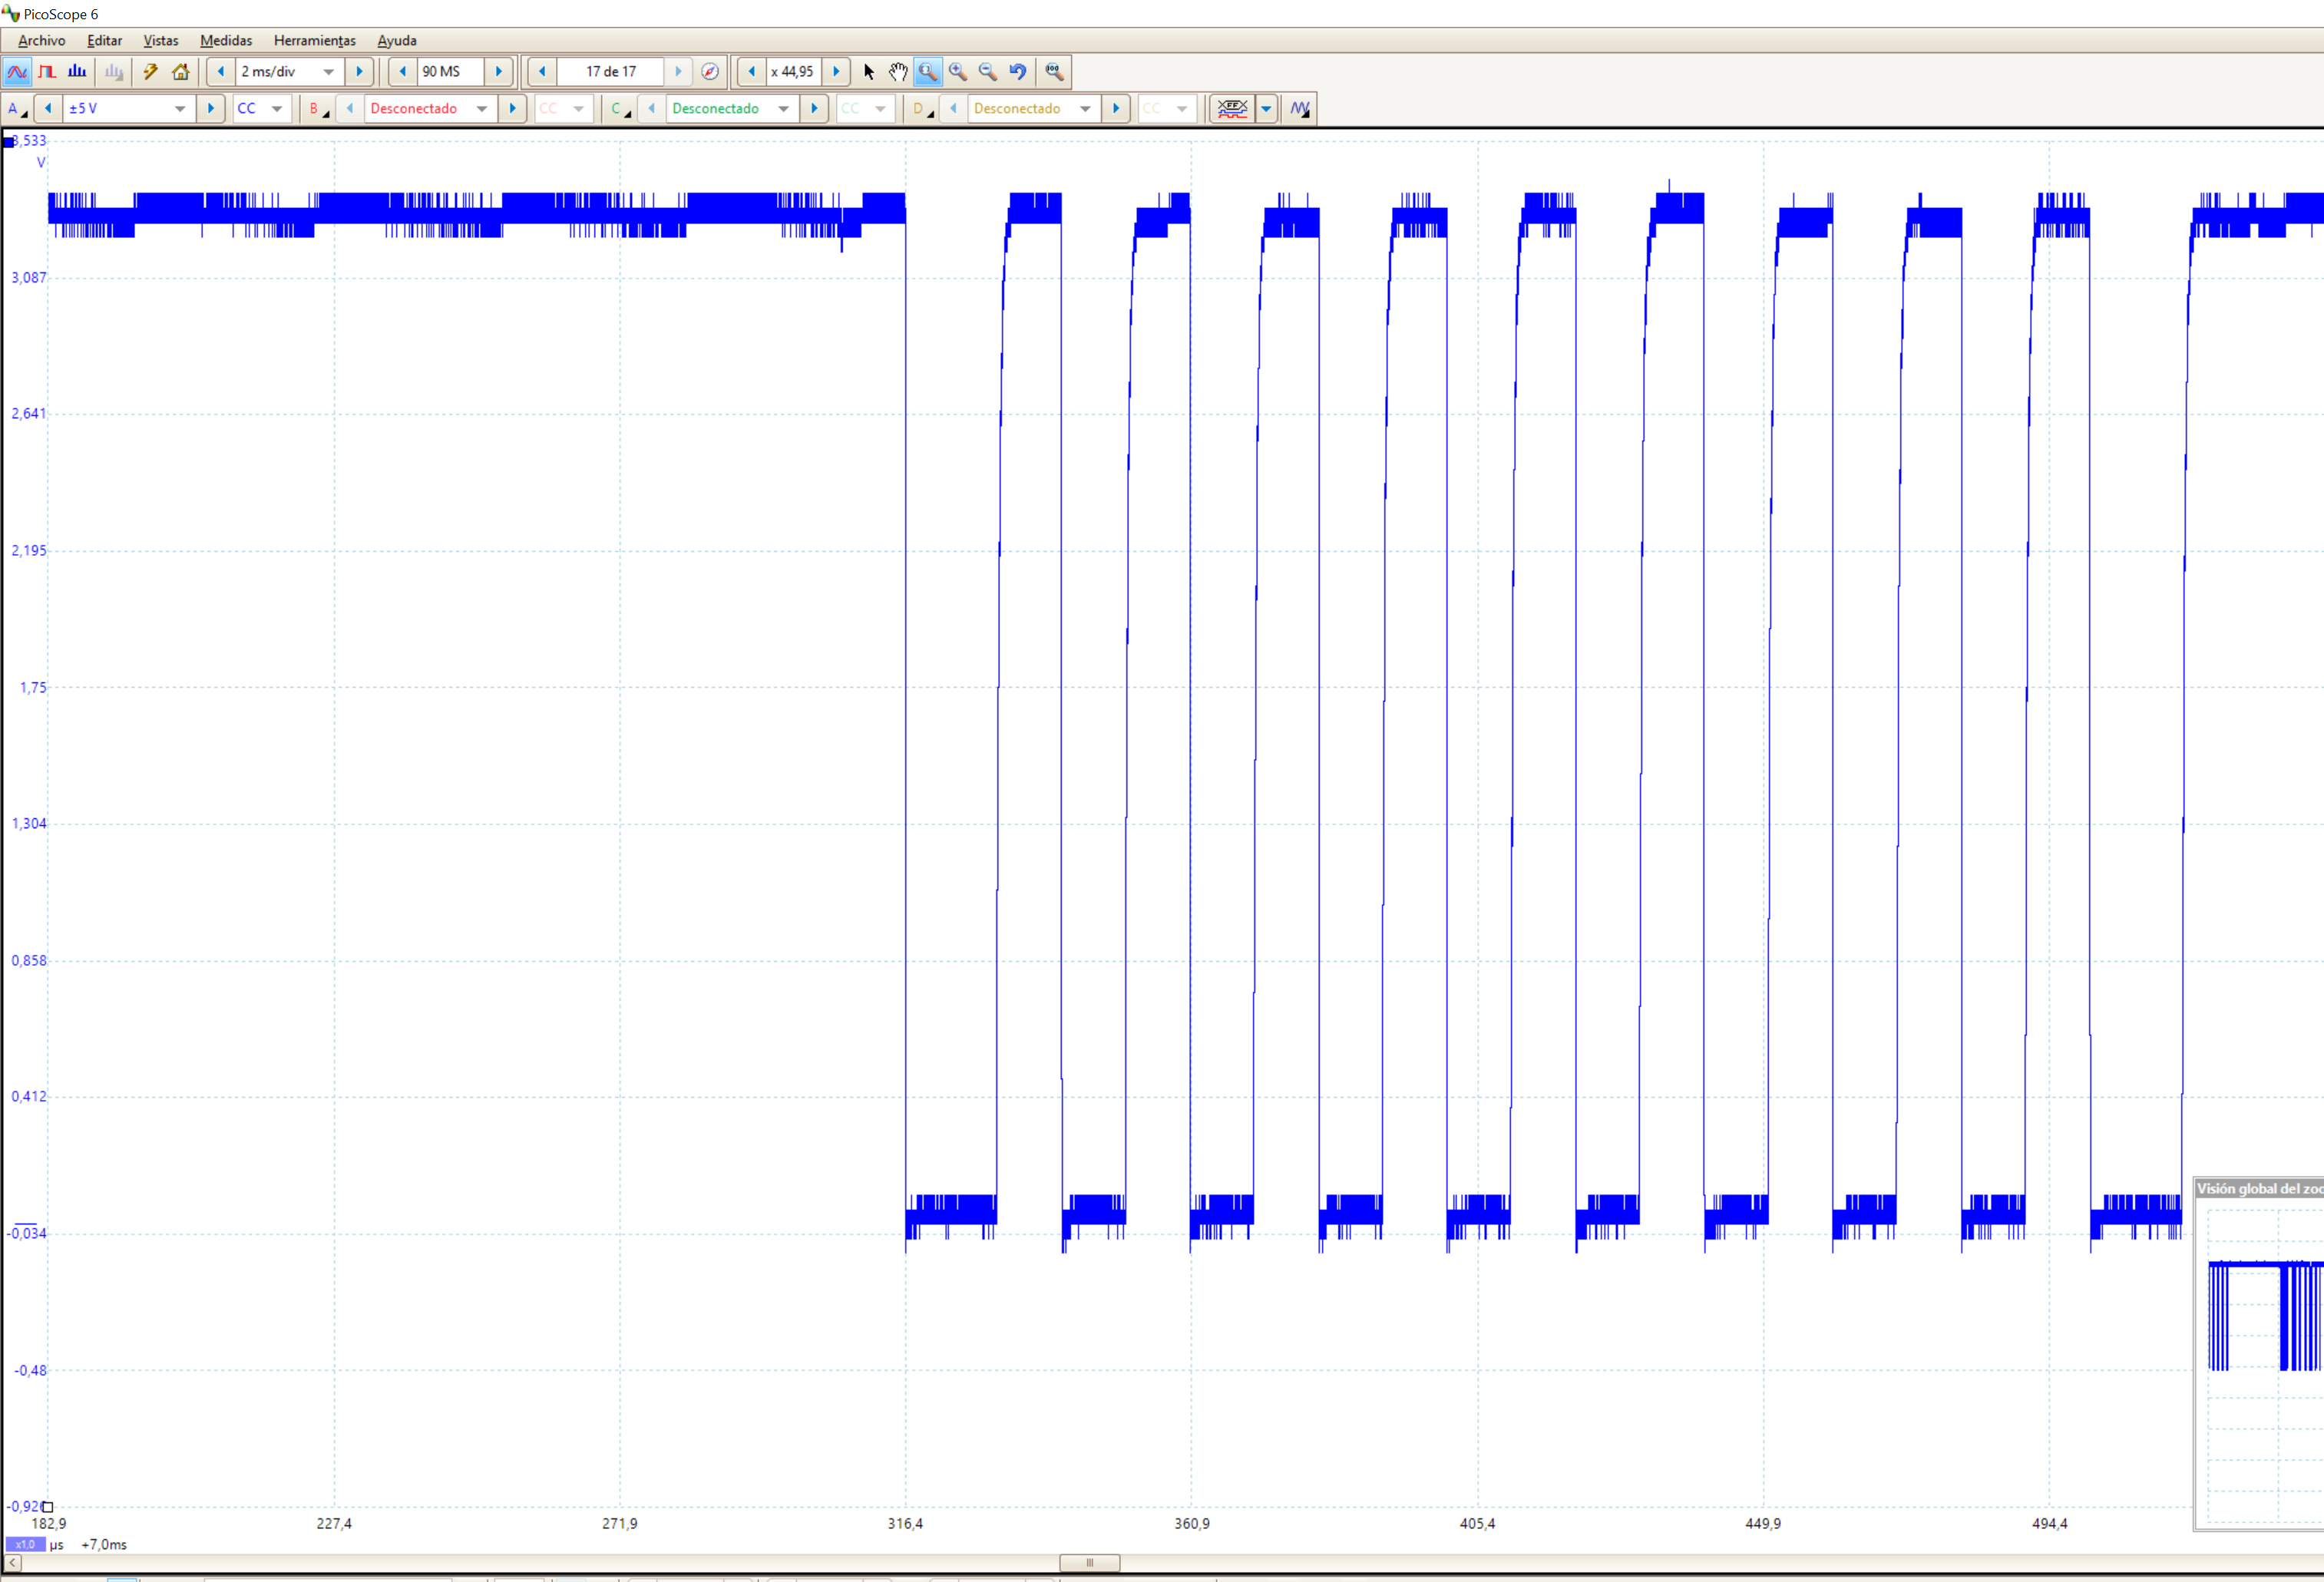Open channel D Desconectado range dropdown
The width and height of the screenshot is (2324, 1582).
click(x=1086, y=109)
